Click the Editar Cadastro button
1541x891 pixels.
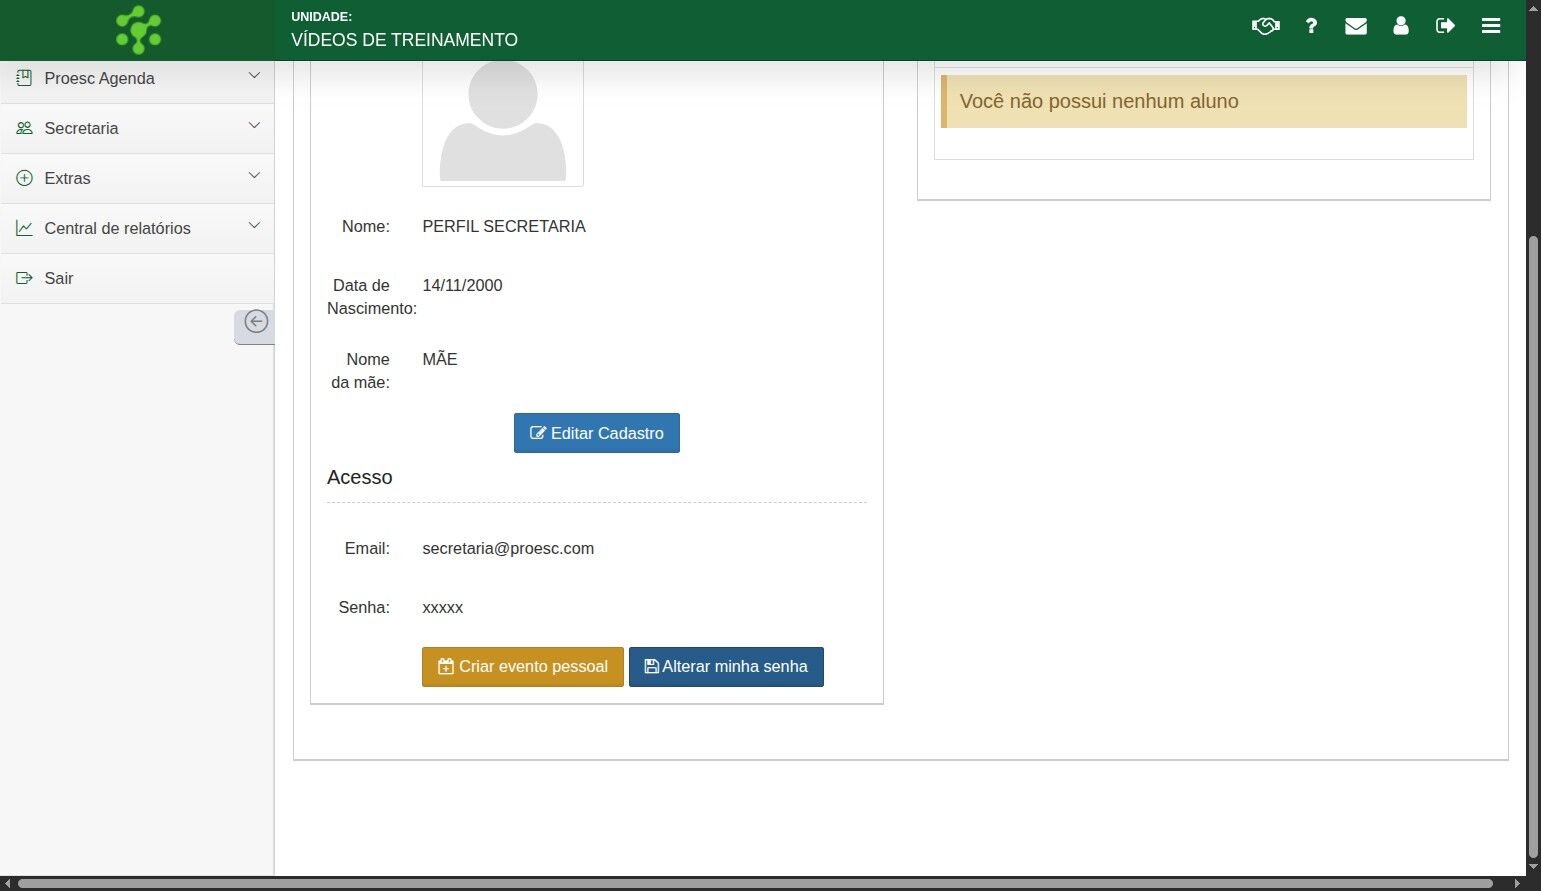pyautogui.click(x=597, y=433)
